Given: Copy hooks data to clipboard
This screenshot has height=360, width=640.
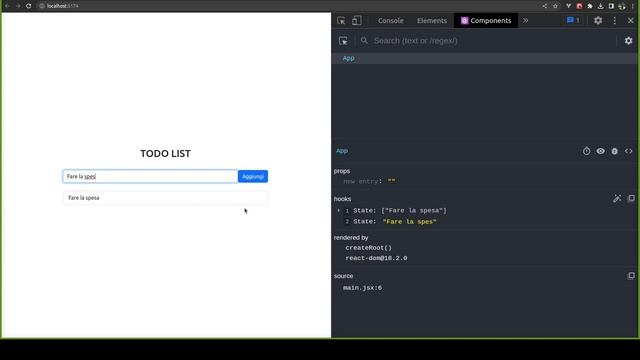Looking at the screenshot, I should [631, 198].
